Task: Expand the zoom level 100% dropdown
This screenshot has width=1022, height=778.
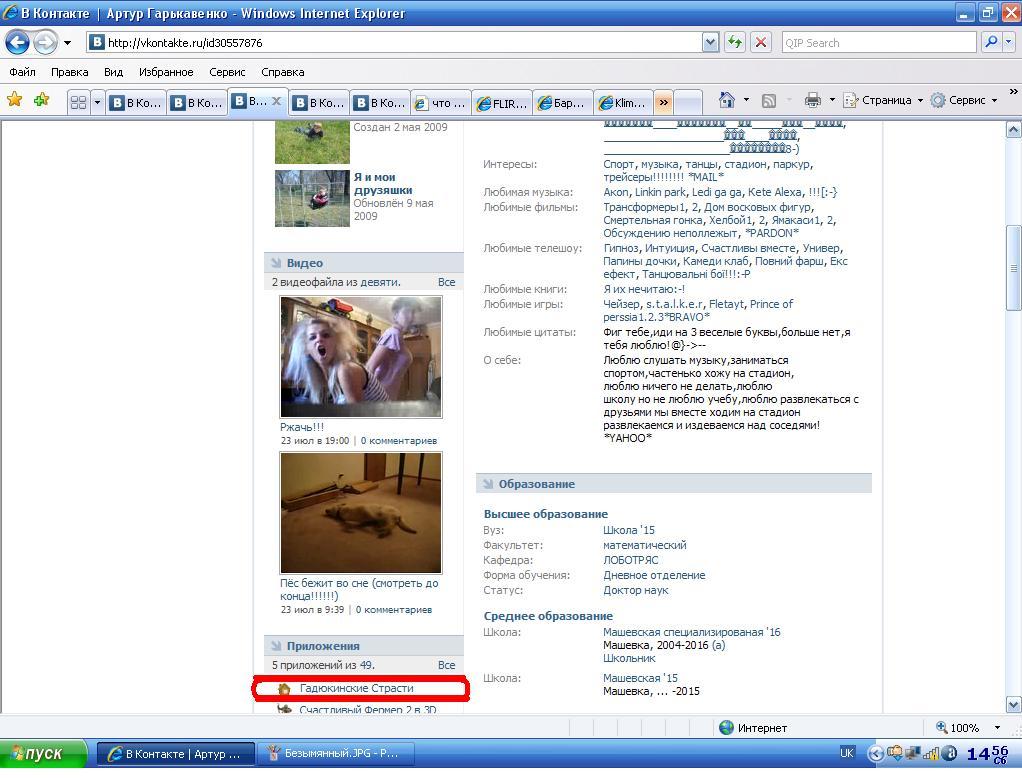Action: (x=996, y=727)
